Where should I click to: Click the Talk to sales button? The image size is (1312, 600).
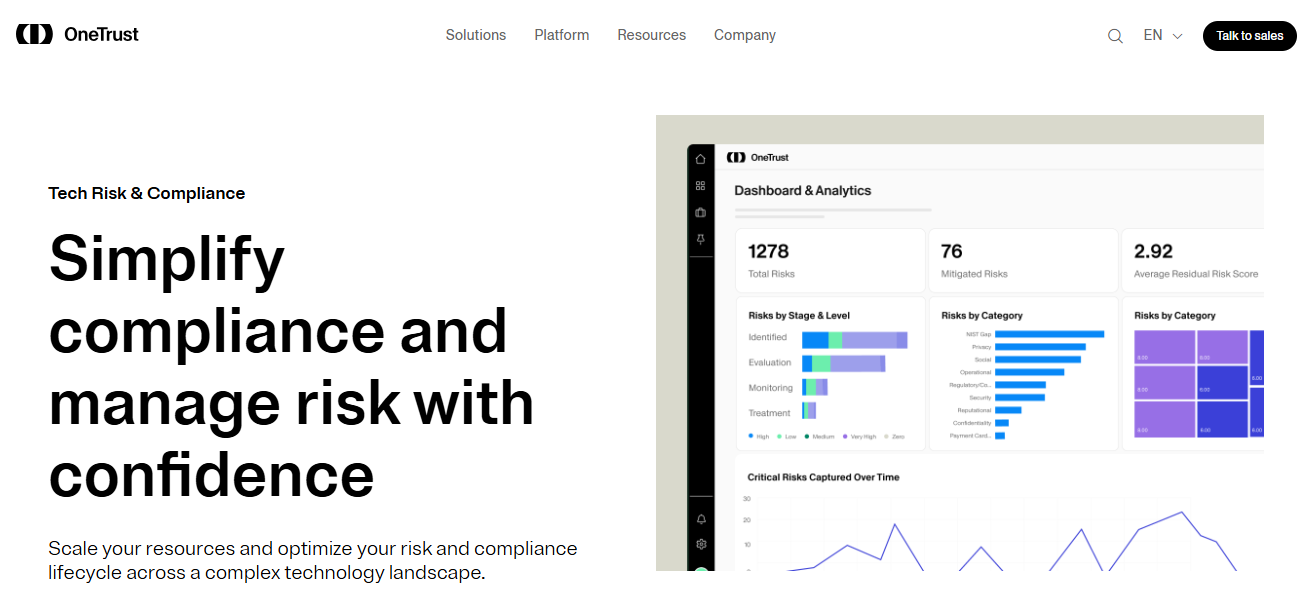tap(1249, 35)
